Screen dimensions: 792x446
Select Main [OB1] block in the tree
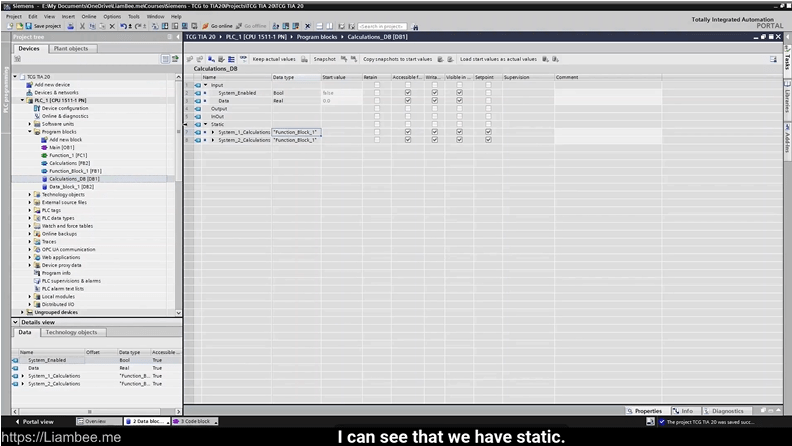click(x=62, y=147)
